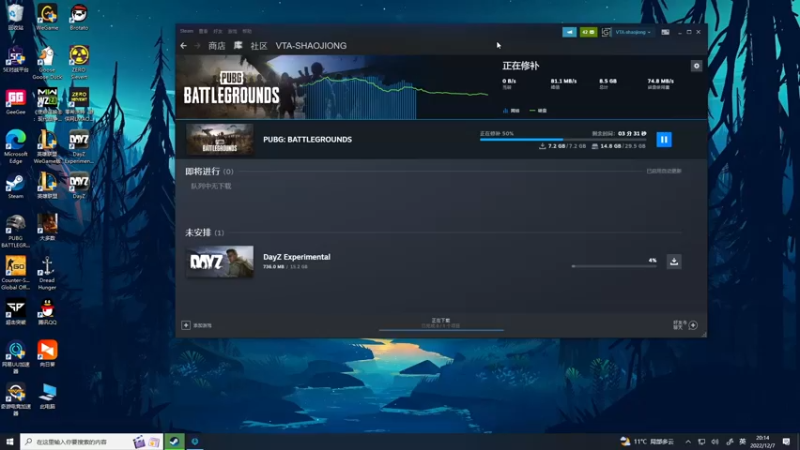The height and width of the screenshot is (450, 800).
Task: Open the Goose Goose Duck desktop icon
Action: [47, 62]
